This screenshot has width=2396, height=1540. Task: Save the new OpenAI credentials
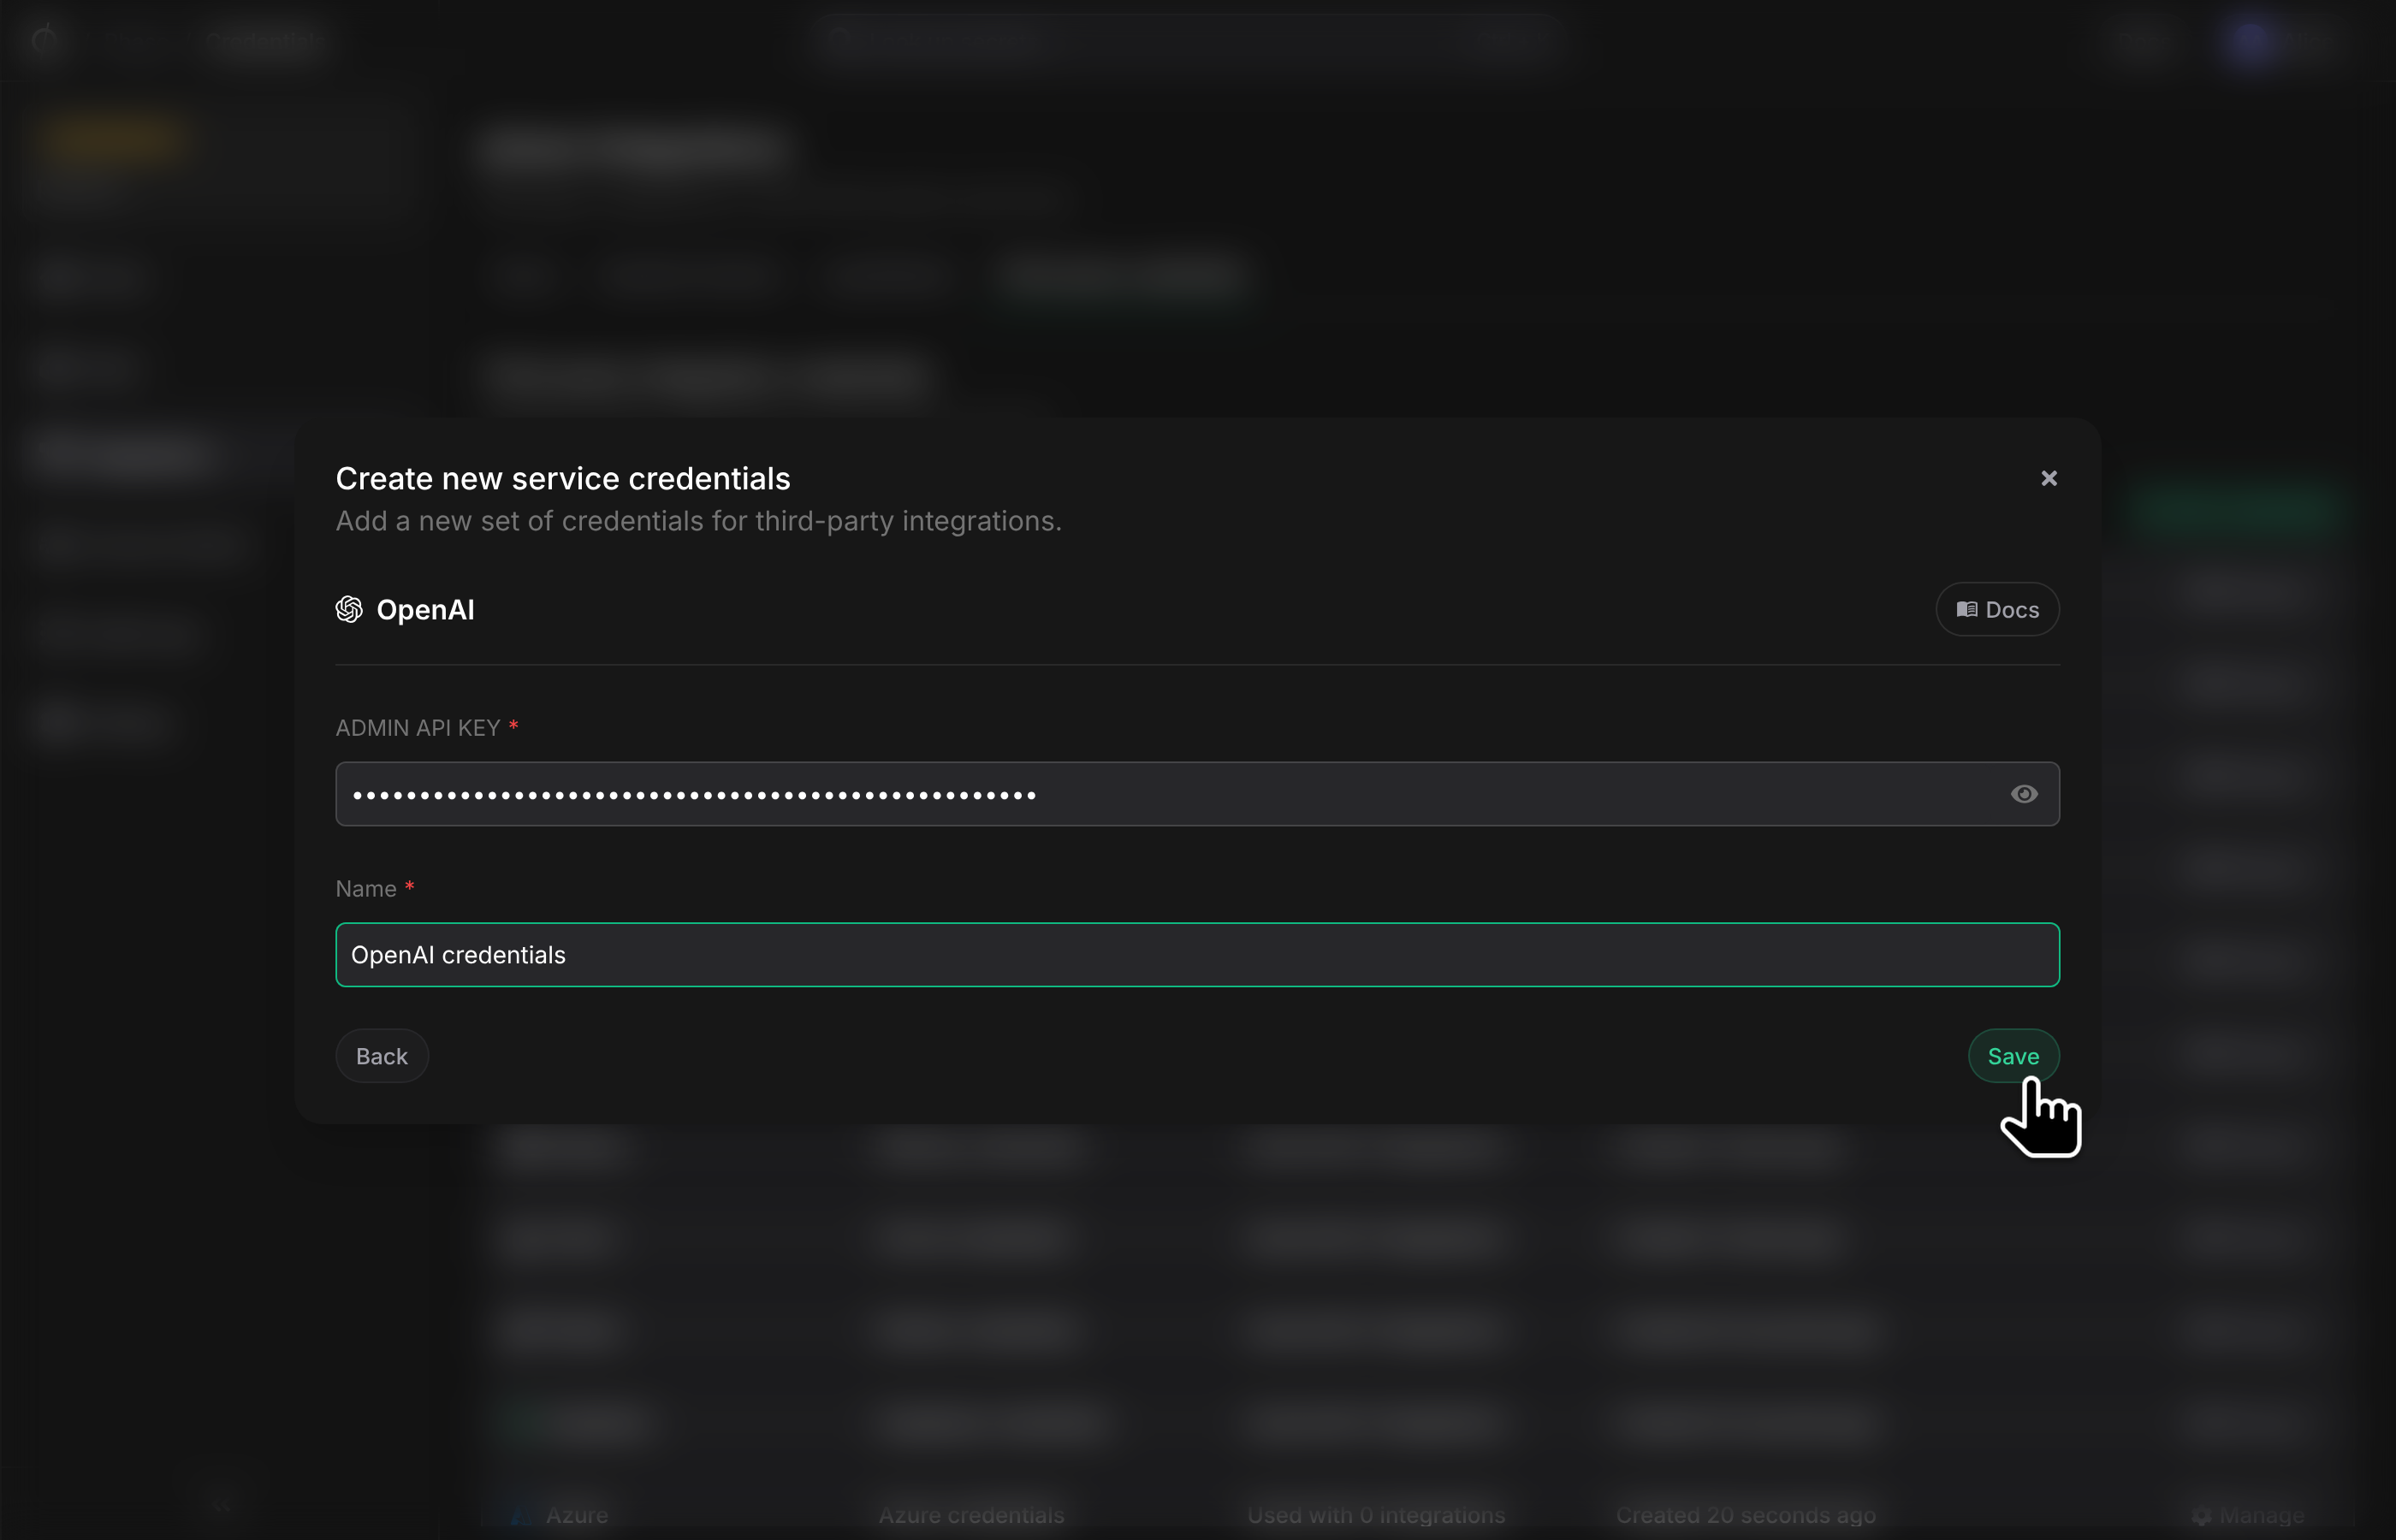click(x=2013, y=1056)
